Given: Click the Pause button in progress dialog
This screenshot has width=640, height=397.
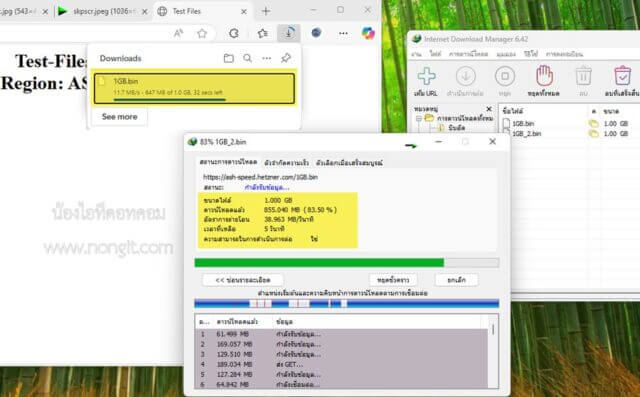Looking at the screenshot, I should click(393, 280).
